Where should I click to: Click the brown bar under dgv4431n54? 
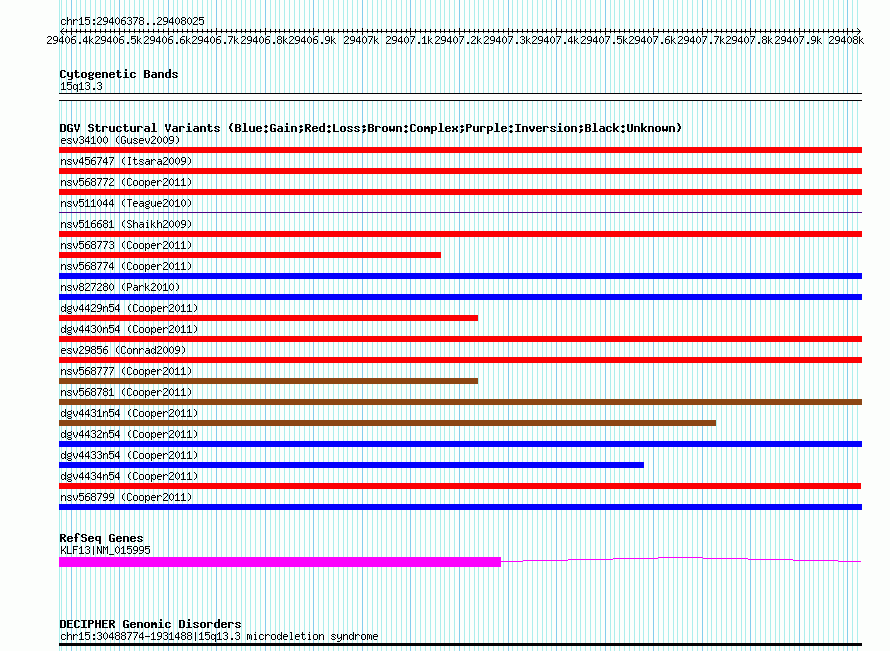click(x=387, y=423)
